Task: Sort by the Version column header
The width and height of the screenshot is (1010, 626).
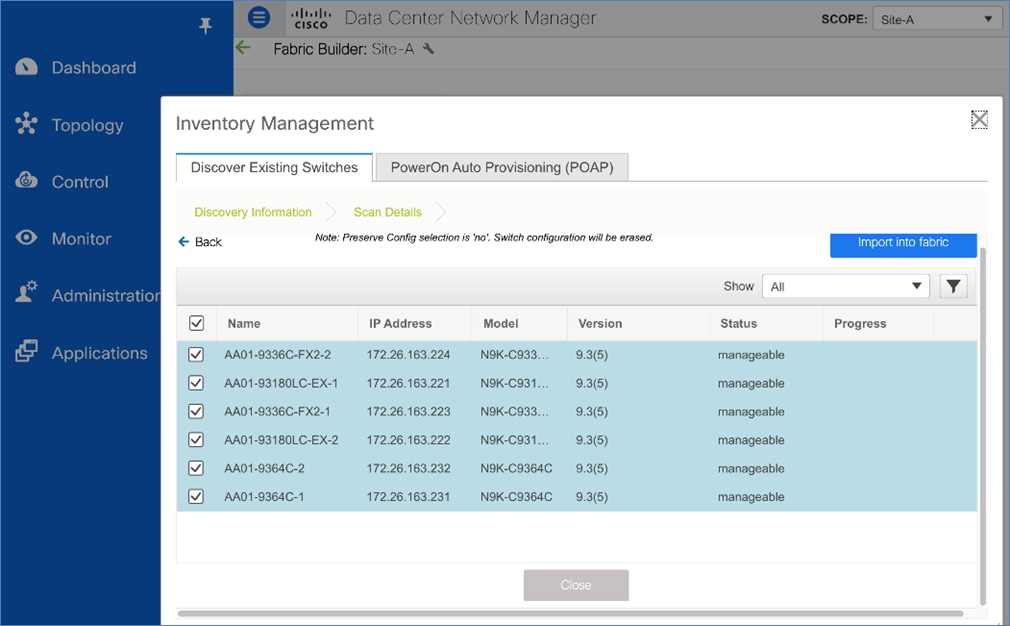Action: (600, 323)
